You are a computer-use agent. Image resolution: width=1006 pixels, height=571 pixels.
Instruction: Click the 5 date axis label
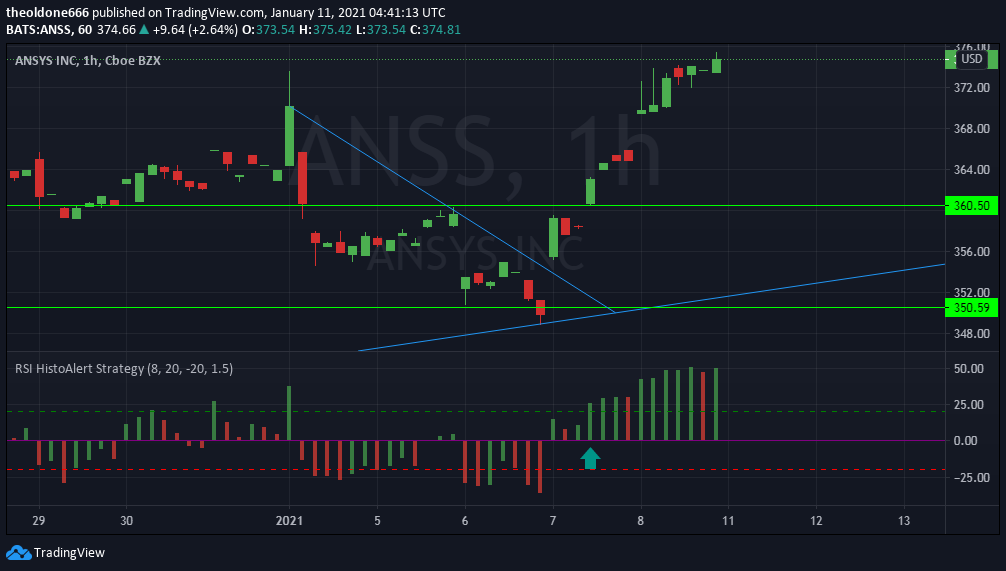click(x=377, y=520)
